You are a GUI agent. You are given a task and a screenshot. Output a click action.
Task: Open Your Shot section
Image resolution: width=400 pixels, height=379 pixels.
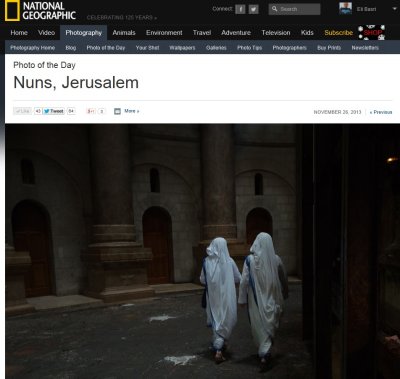coord(147,48)
